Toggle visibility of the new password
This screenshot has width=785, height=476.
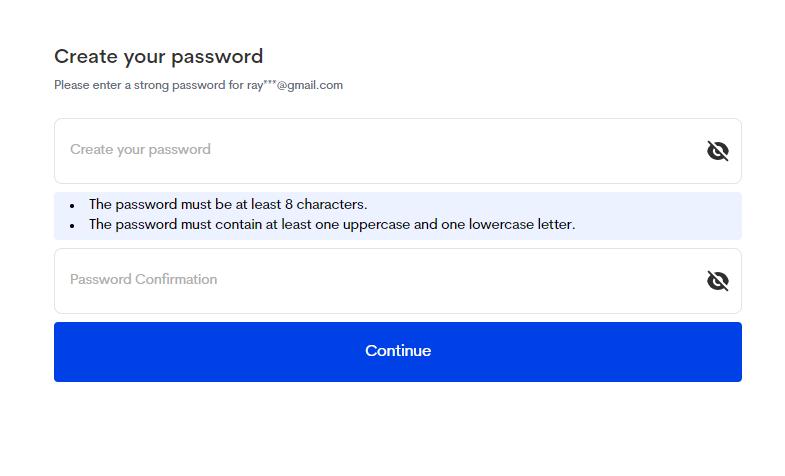[x=717, y=151]
